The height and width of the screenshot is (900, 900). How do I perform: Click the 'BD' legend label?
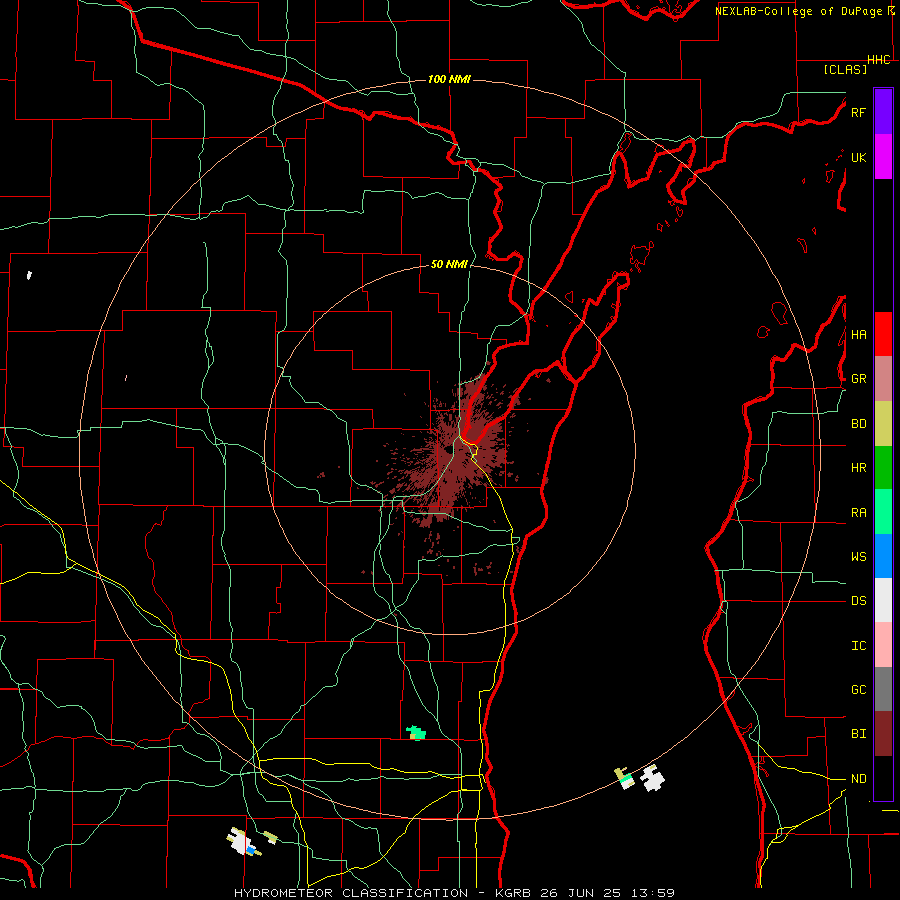858,424
